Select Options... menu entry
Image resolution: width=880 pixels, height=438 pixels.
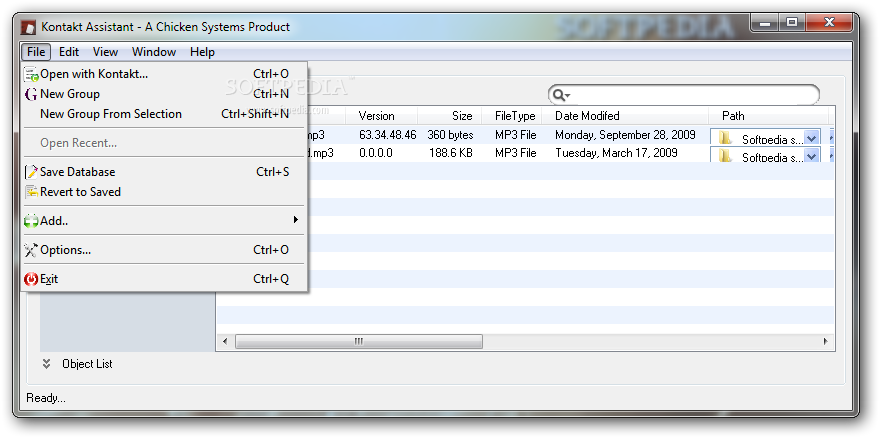(x=164, y=250)
